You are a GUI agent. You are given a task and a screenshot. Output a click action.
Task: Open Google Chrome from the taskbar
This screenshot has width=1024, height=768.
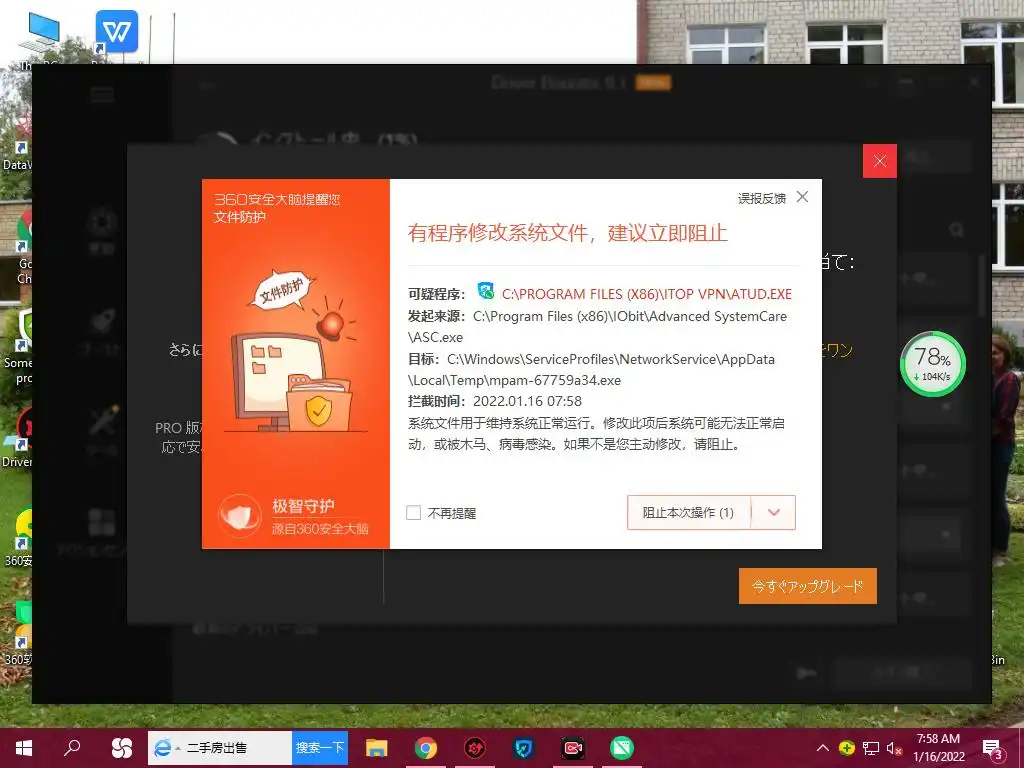pos(426,748)
